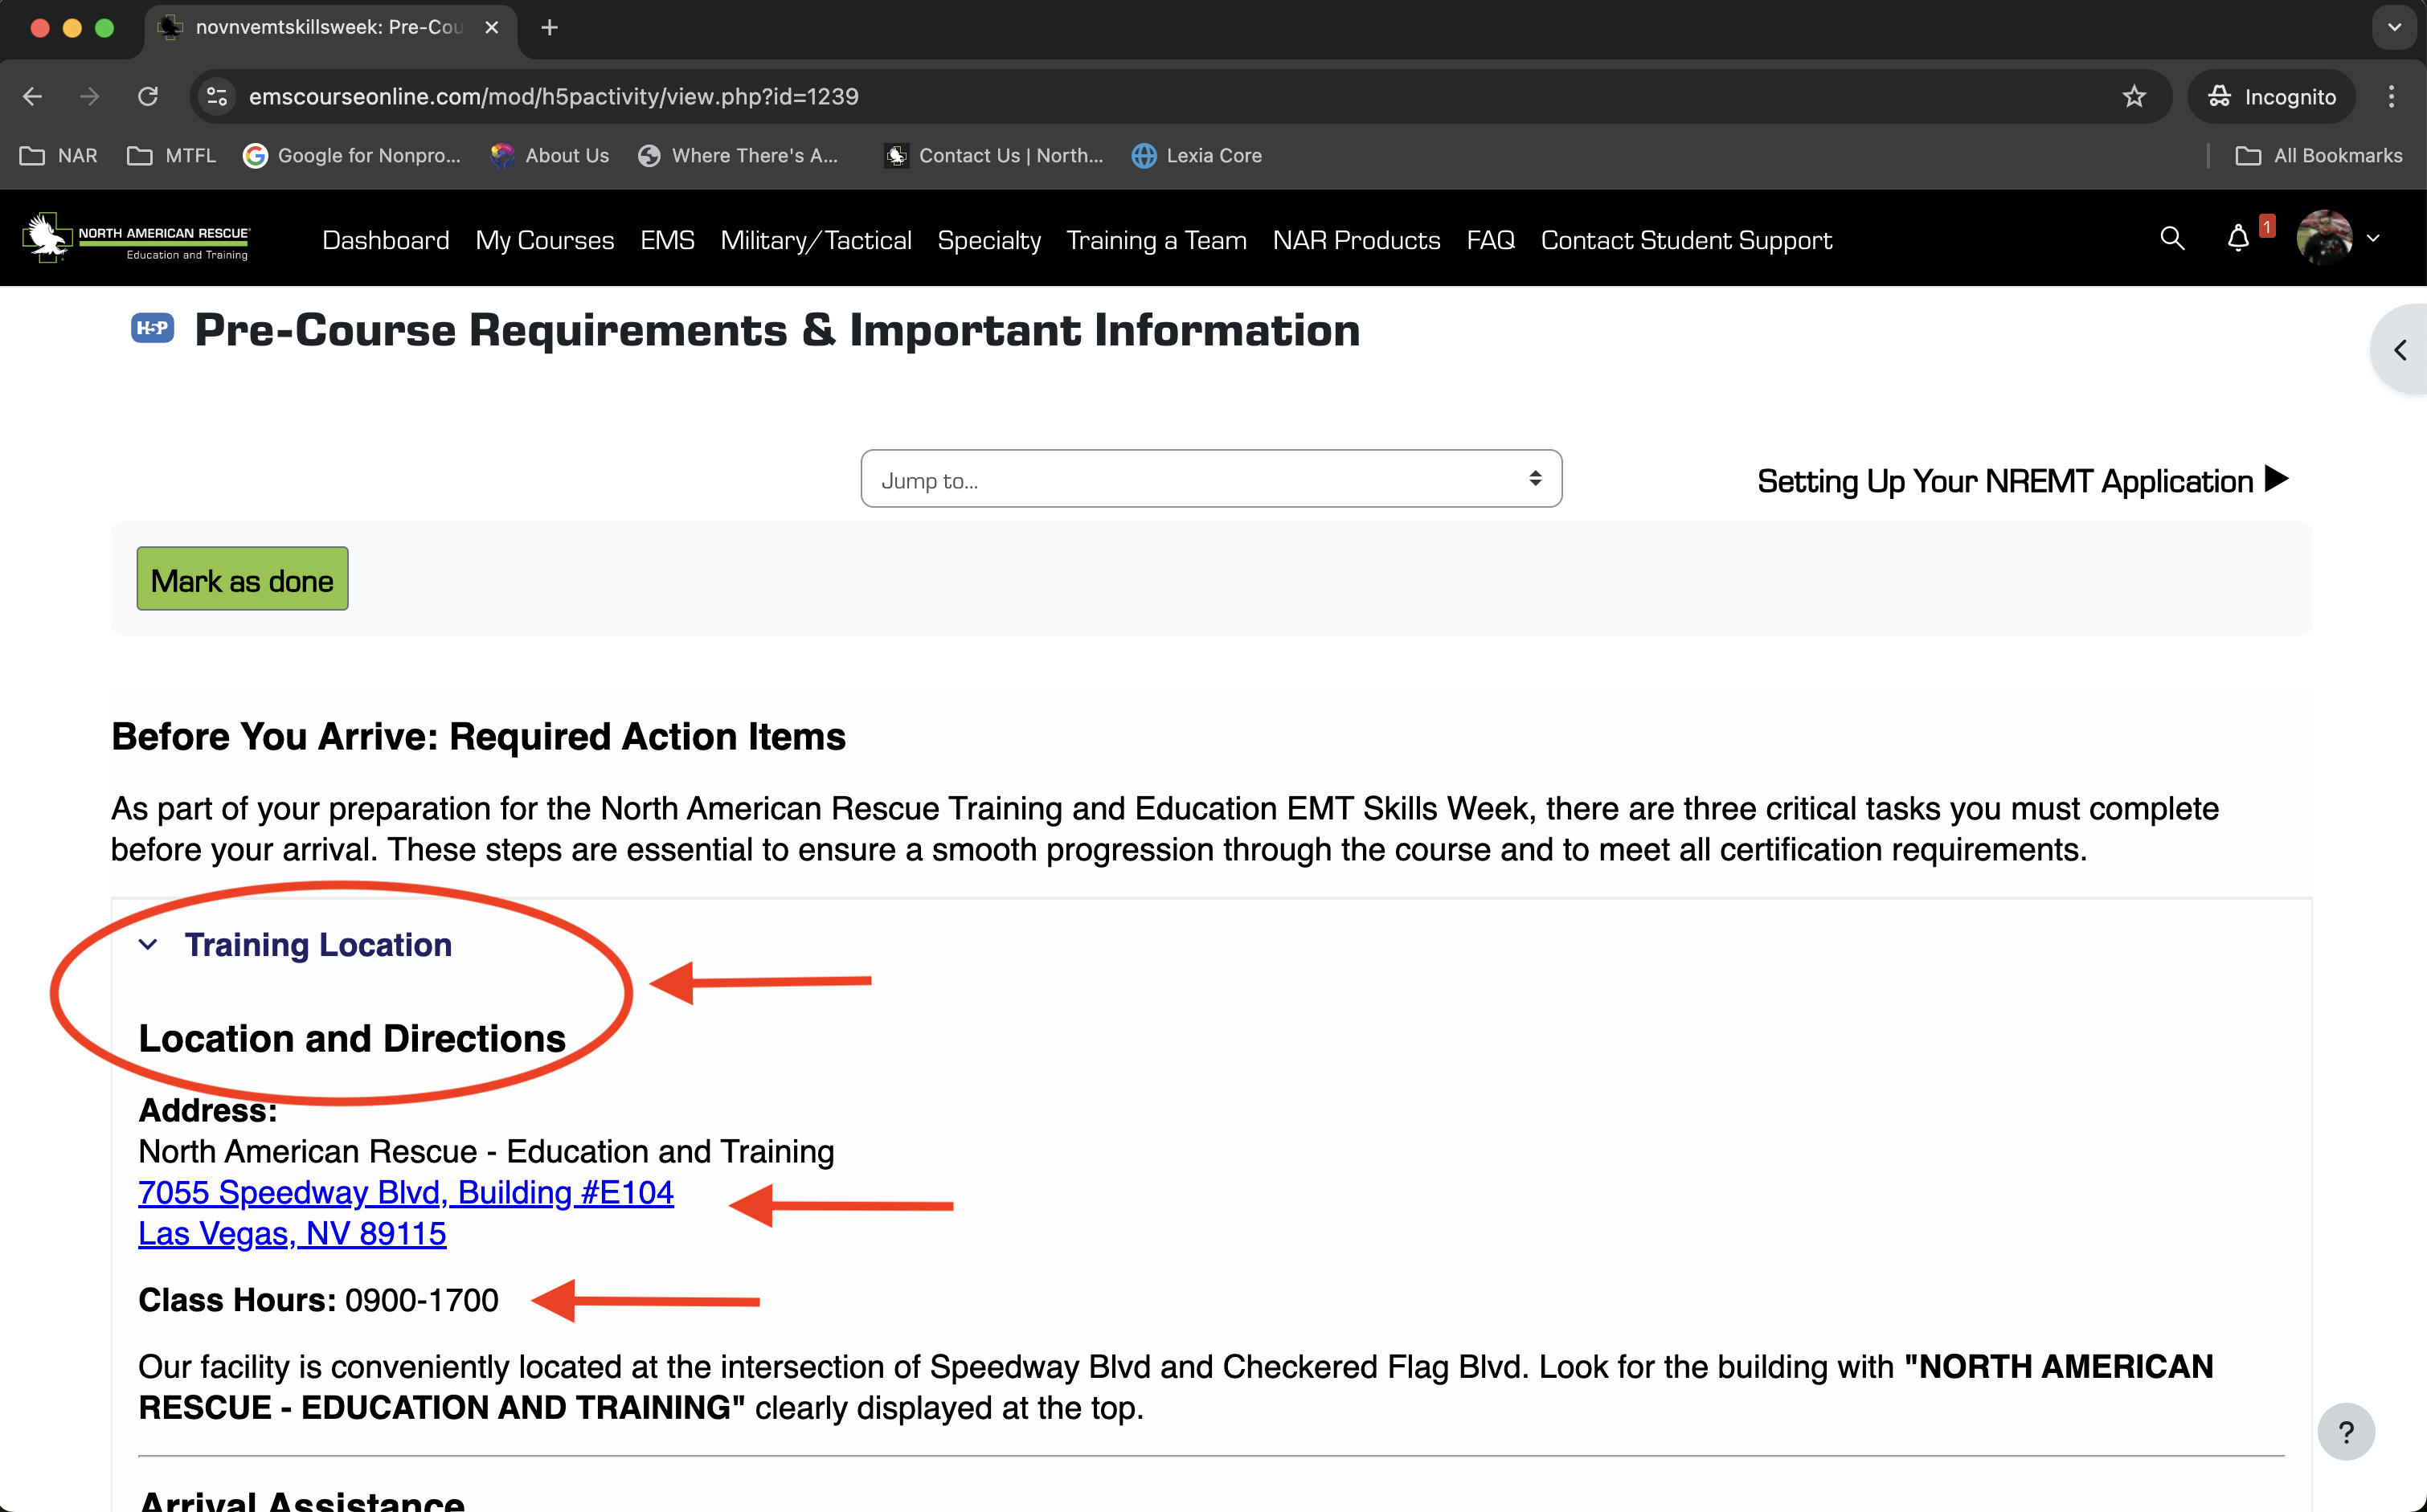Open the EMS menu item

667,240
